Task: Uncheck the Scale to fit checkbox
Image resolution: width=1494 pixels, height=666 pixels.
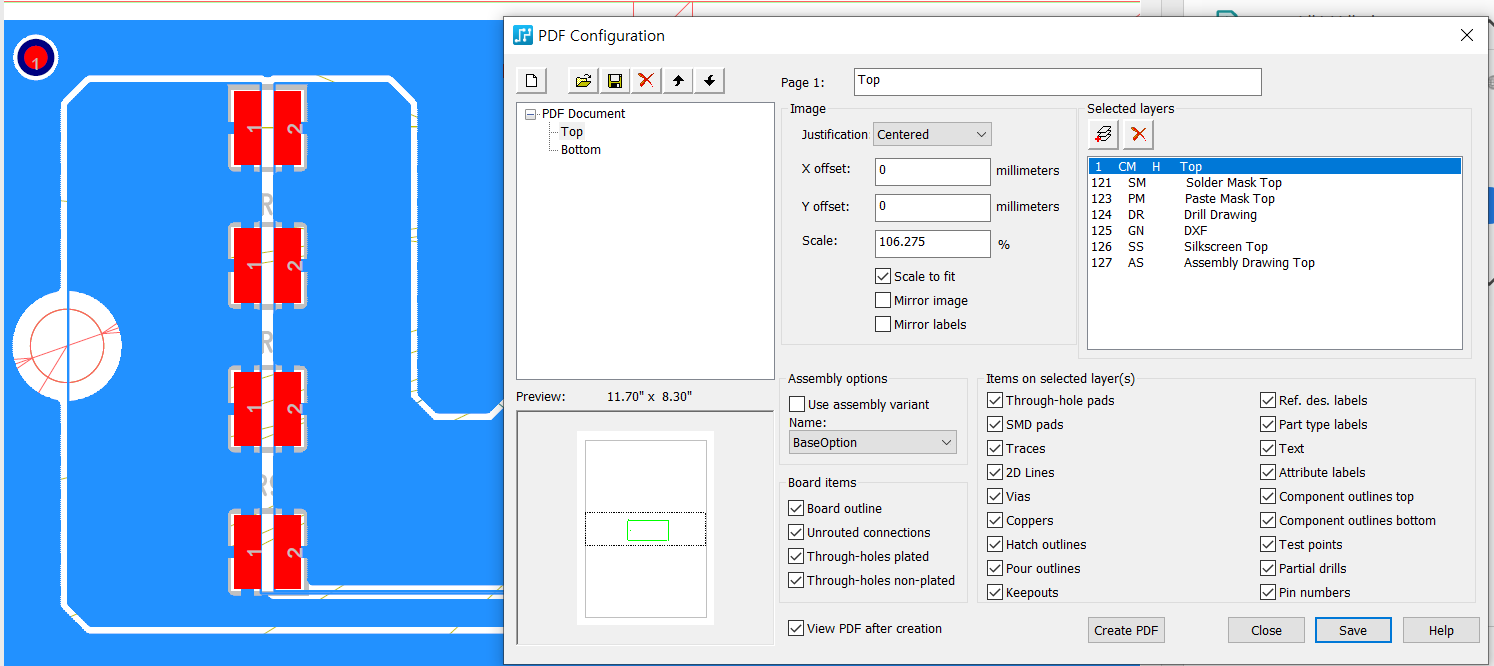Action: [x=883, y=277]
